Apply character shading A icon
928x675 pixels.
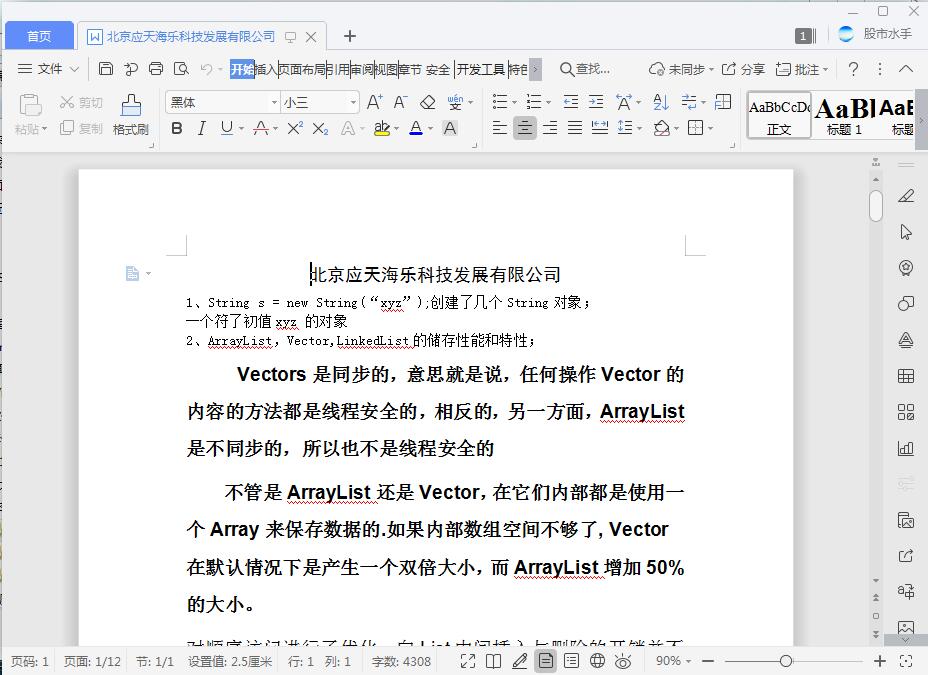[450, 128]
